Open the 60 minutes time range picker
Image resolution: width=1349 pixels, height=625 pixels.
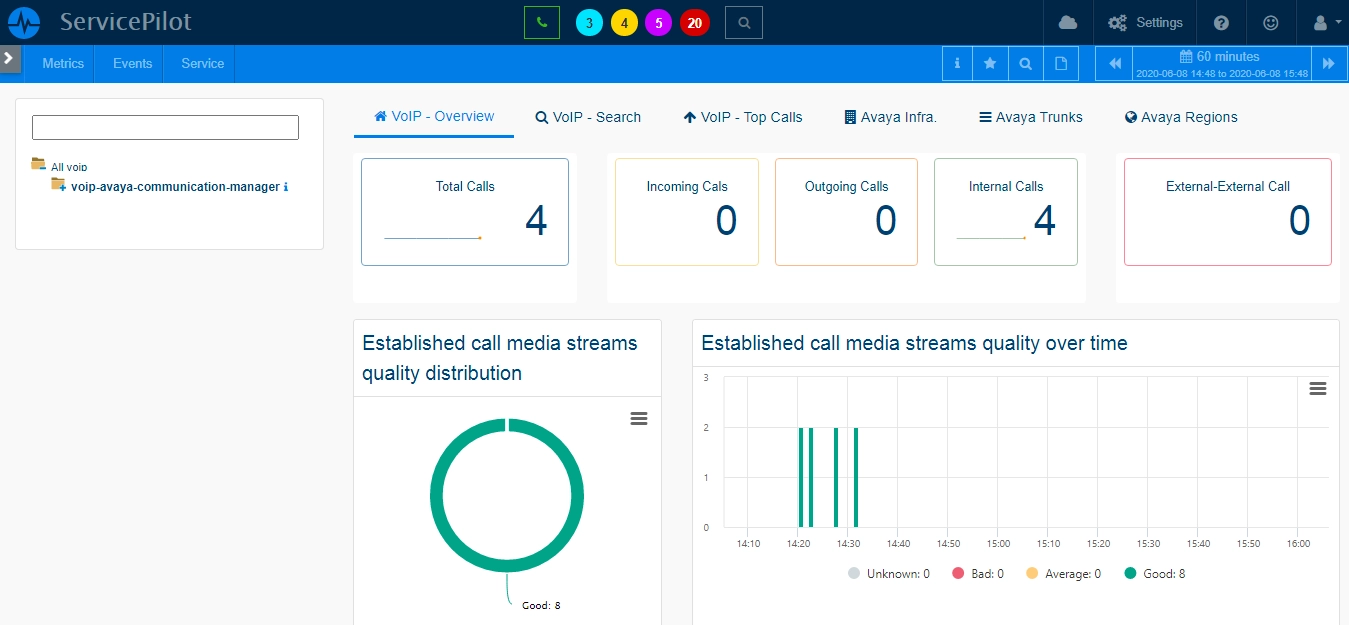[x=1221, y=63]
